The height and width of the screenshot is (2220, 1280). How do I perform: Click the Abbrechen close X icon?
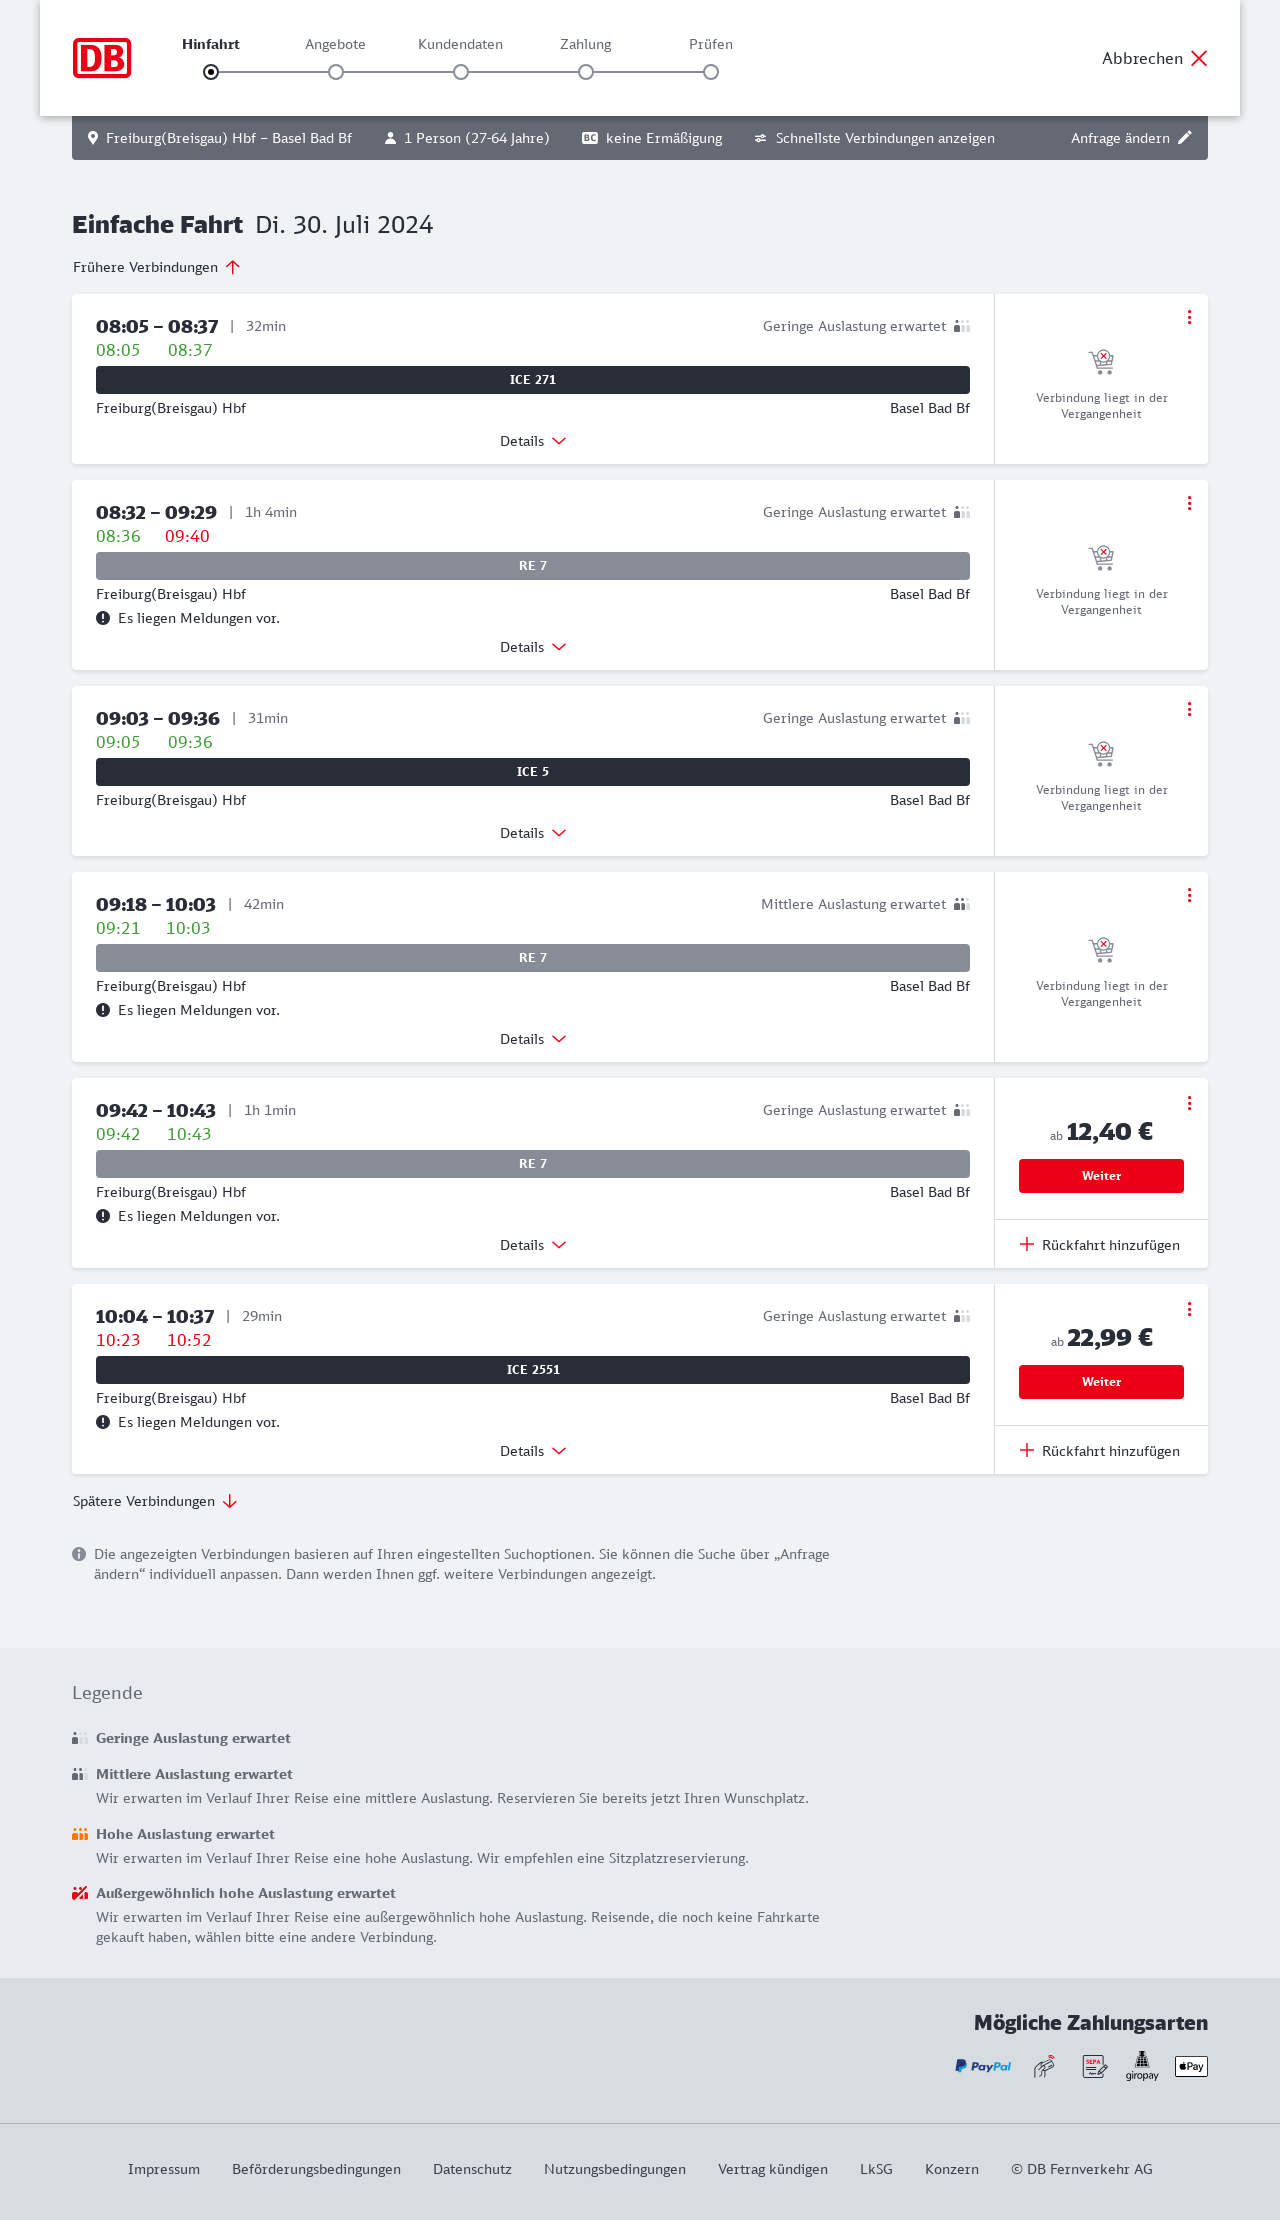[1199, 58]
